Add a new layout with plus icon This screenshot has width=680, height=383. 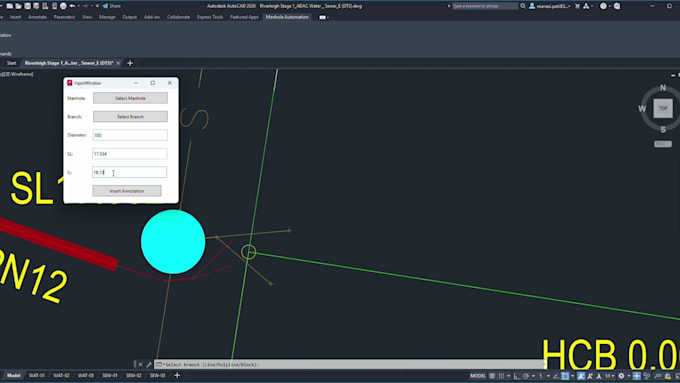tap(177, 376)
